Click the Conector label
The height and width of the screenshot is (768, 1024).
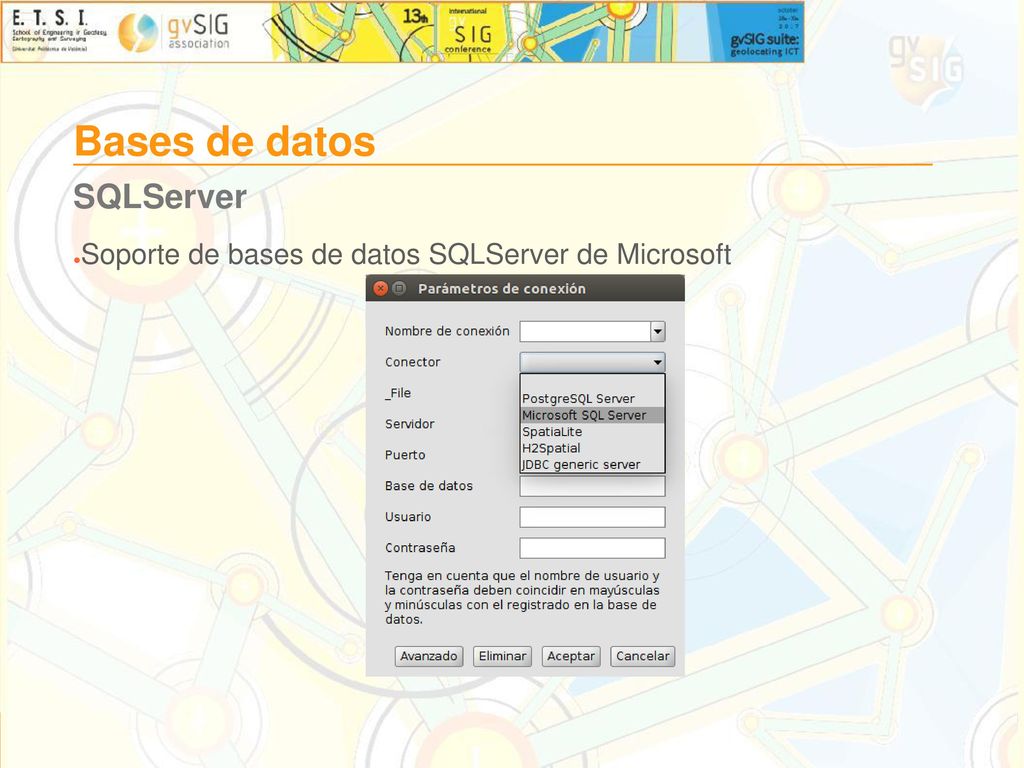[413, 362]
